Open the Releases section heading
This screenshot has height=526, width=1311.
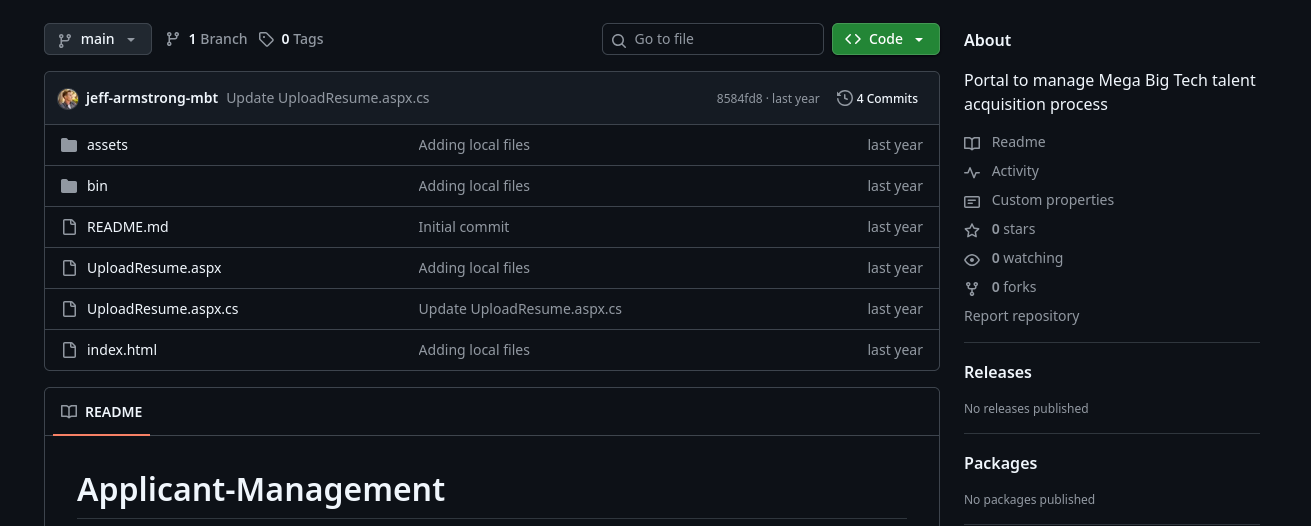[x=997, y=372]
